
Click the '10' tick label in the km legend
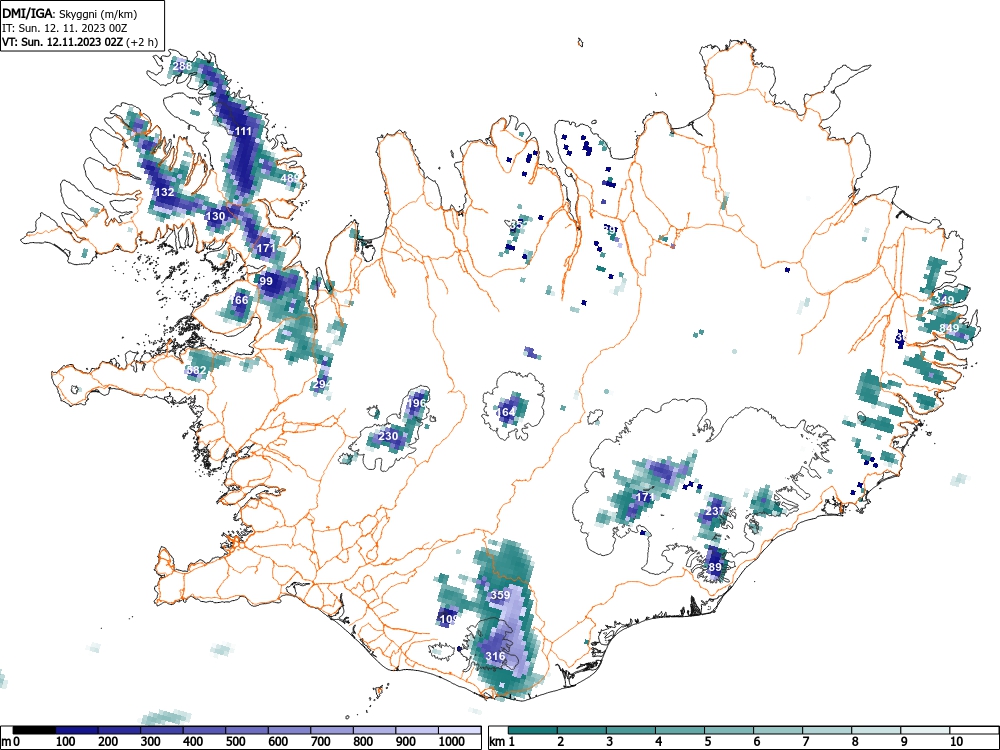coord(956,742)
